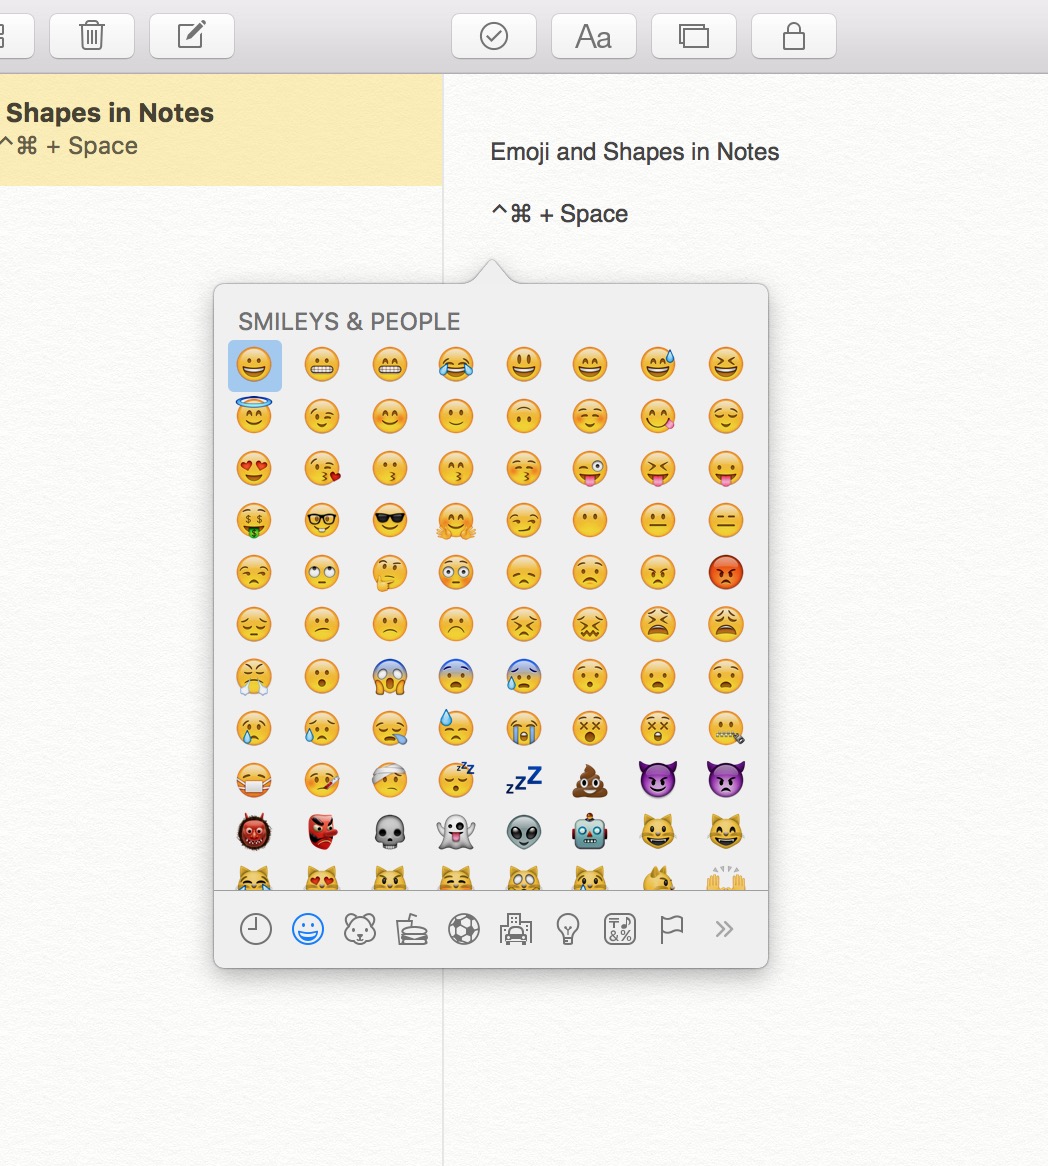Screen dimensions: 1048x1166
Task: Open the photos browser toolbar icon
Action: pyautogui.click(x=694, y=35)
